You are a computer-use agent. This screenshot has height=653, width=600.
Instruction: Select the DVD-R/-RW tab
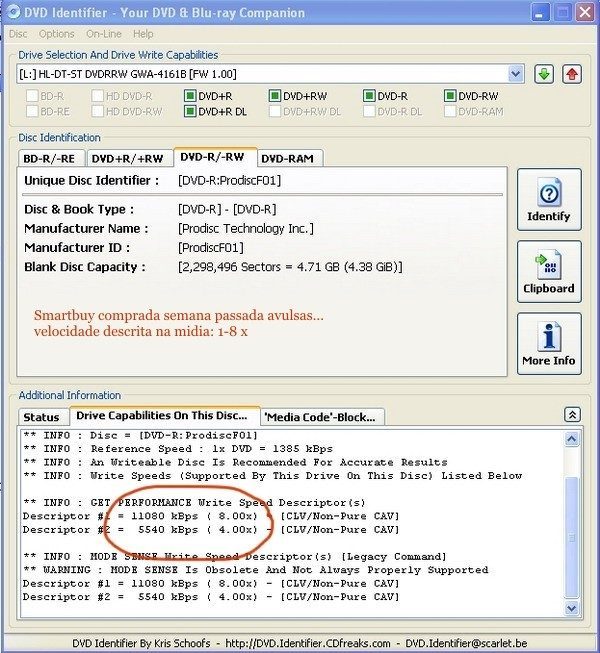tap(215, 157)
